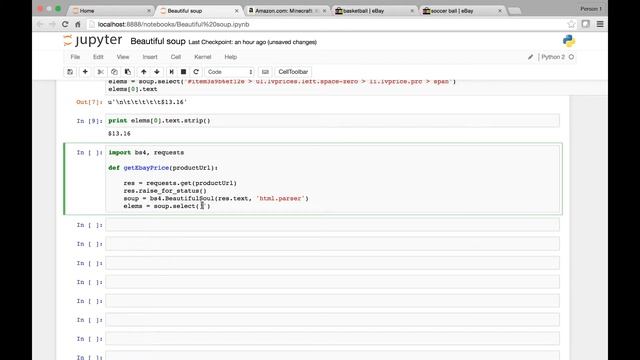Insert cell below with plus icon
The image size is (640, 360).
85,72
